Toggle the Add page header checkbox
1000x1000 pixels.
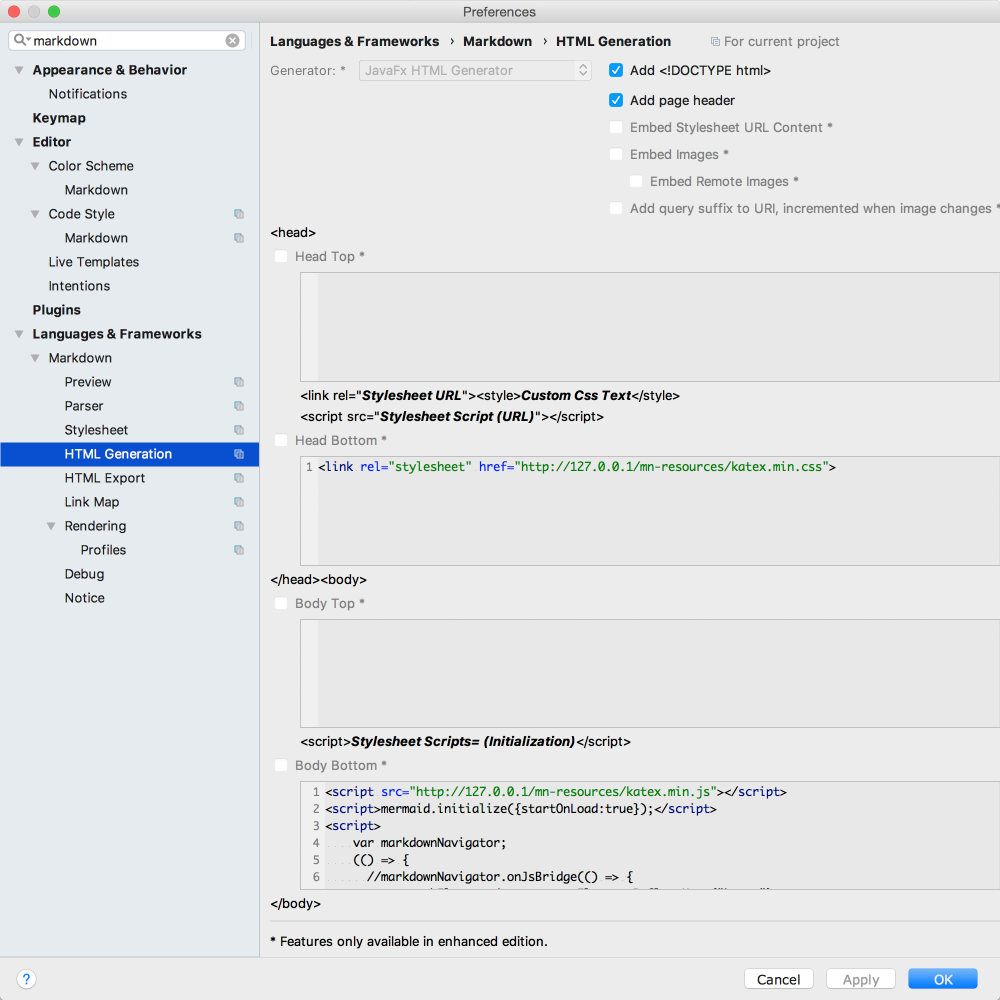[615, 100]
